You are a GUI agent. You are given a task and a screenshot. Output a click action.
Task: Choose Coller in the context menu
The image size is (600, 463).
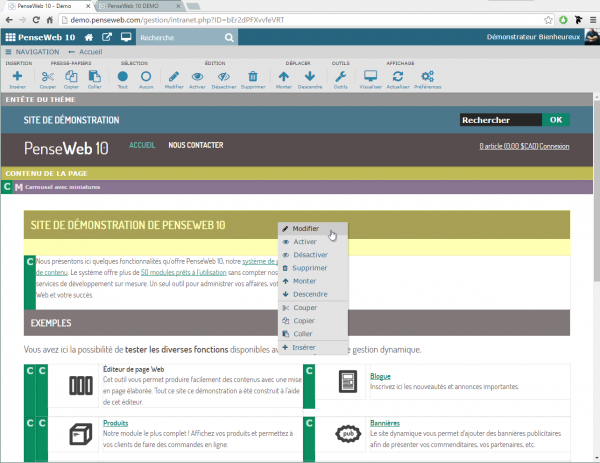point(313,334)
